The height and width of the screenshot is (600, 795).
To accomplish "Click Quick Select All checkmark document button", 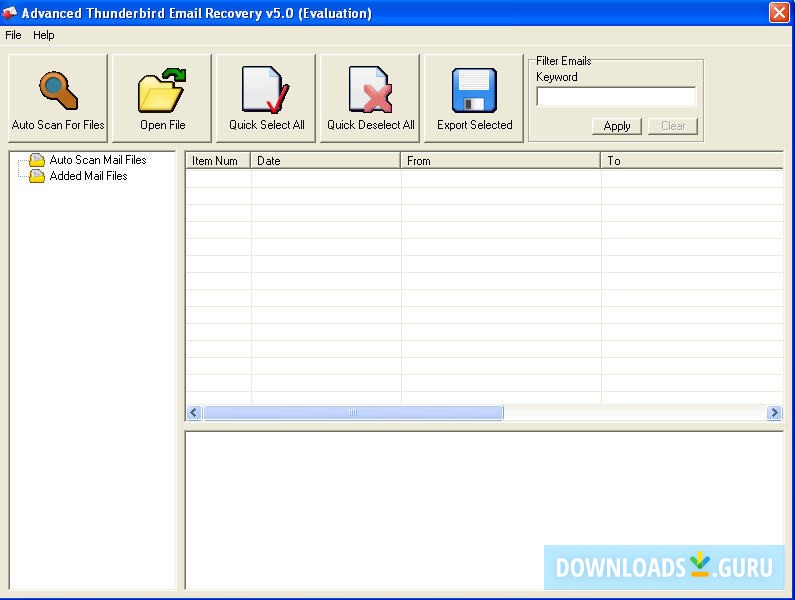I will [266, 98].
